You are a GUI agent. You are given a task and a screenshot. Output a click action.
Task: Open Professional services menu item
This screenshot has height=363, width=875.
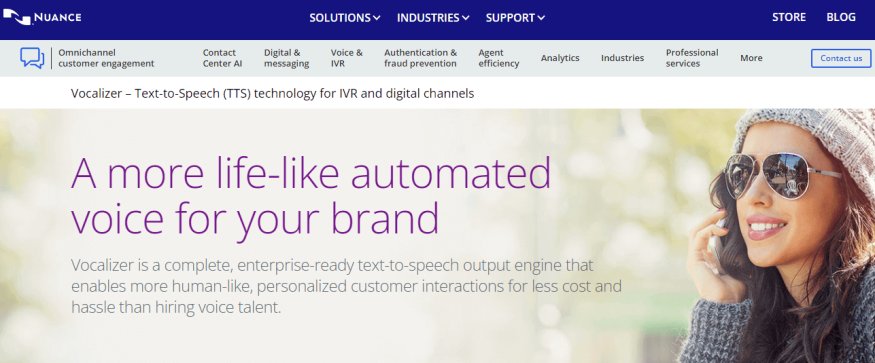click(x=692, y=58)
